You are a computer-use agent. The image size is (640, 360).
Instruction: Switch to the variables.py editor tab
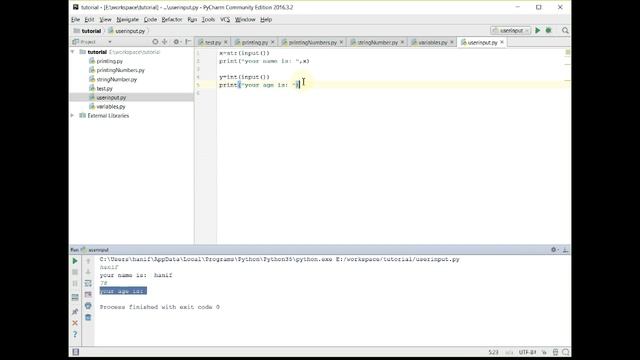point(433,42)
